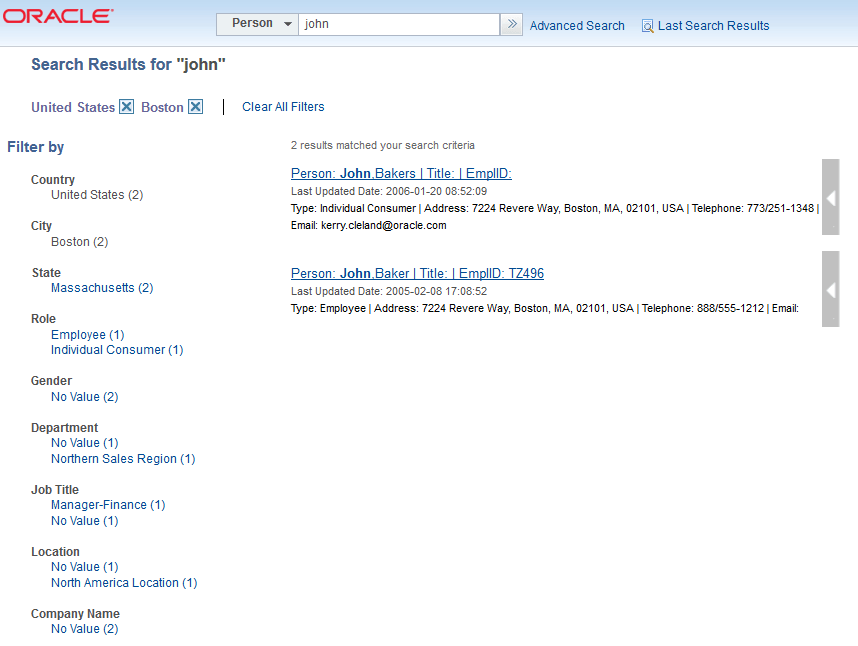Click the Oracle logo

(x=58, y=15)
